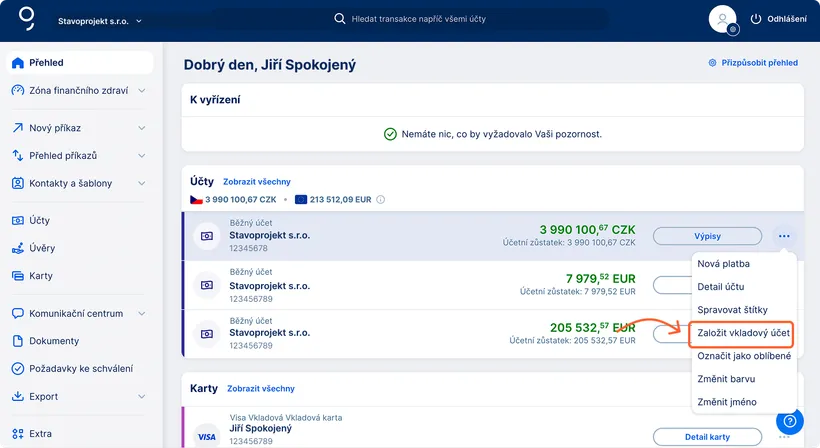Choose Nová platba in context menu
The width and height of the screenshot is (820, 448).
pyautogui.click(x=723, y=264)
